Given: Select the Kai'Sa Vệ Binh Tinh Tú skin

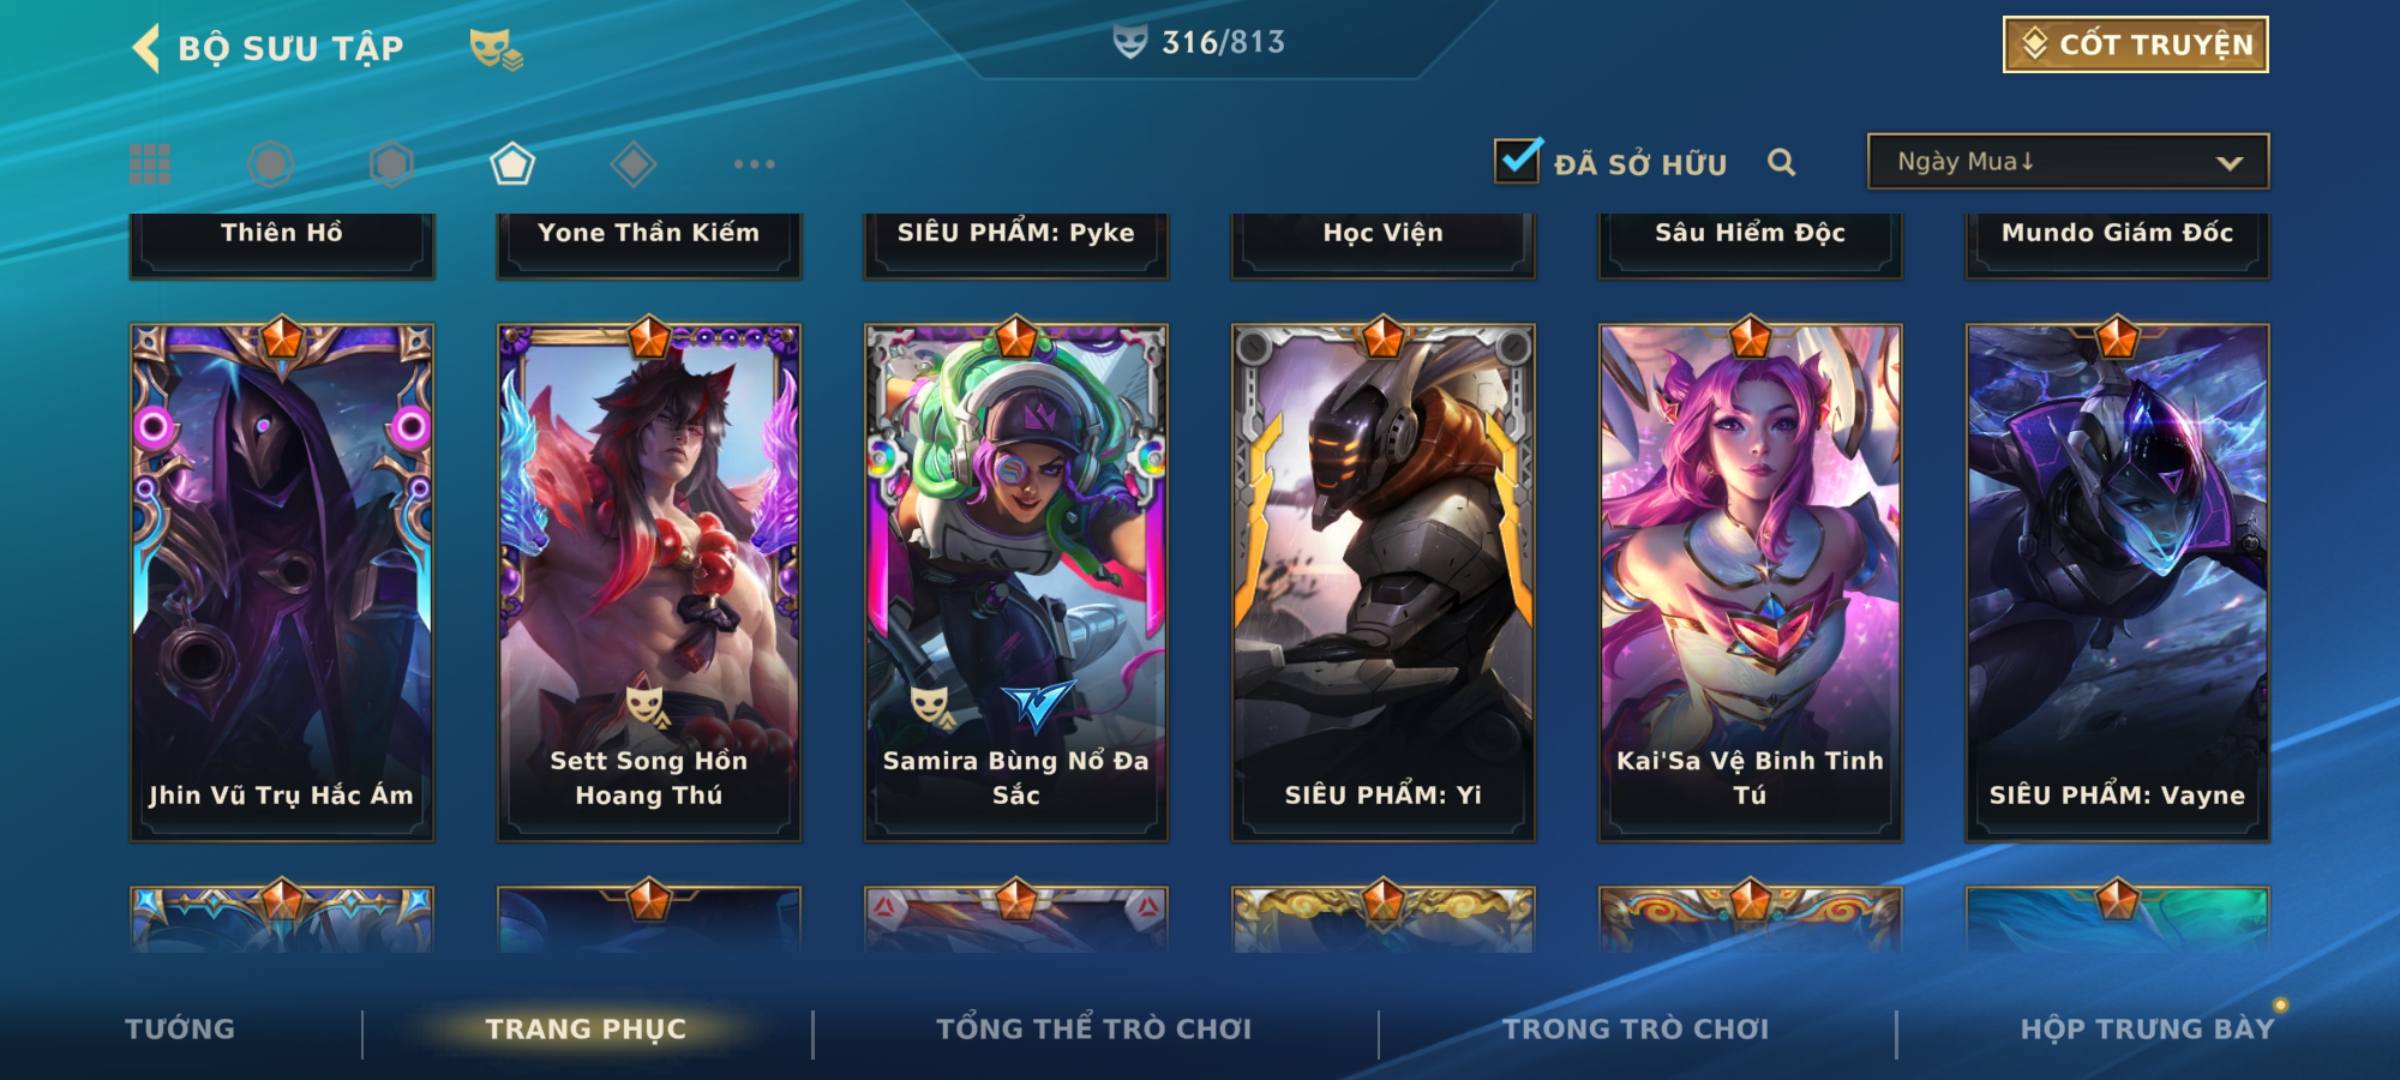Looking at the screenshot, I should click(1750, 582).
